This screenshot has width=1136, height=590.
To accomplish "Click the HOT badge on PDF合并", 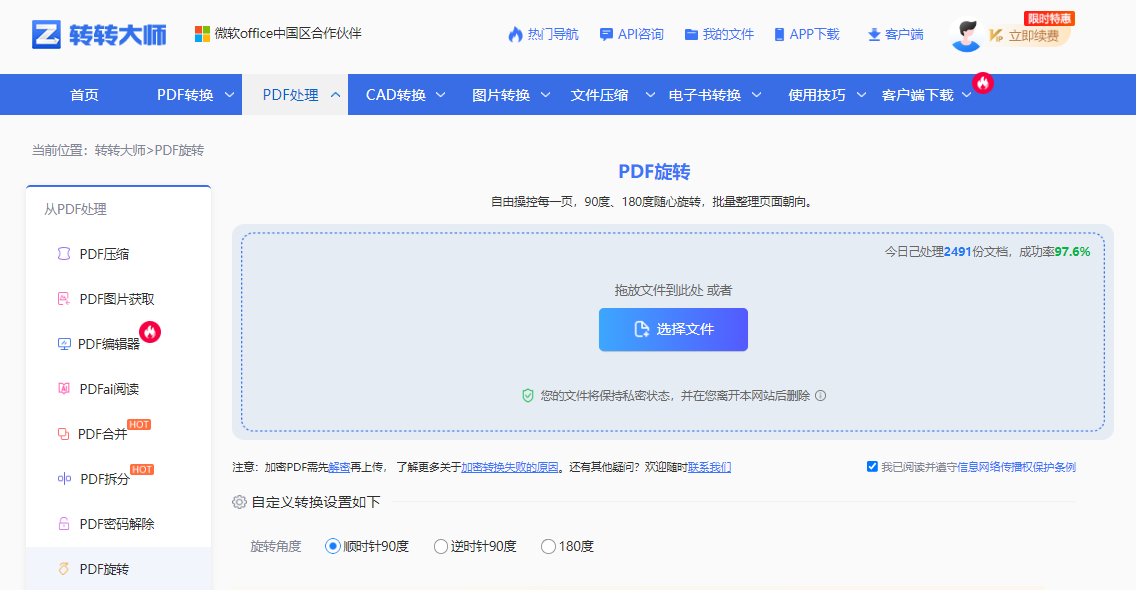I will click(139, 424).
